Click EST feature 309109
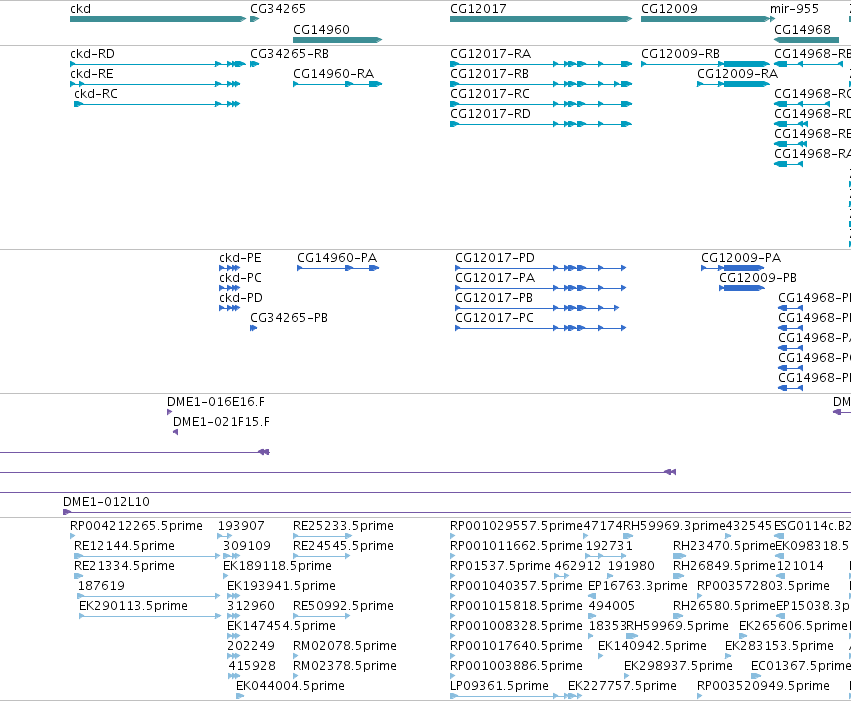 pyautogui.click(x=246, y=546)
